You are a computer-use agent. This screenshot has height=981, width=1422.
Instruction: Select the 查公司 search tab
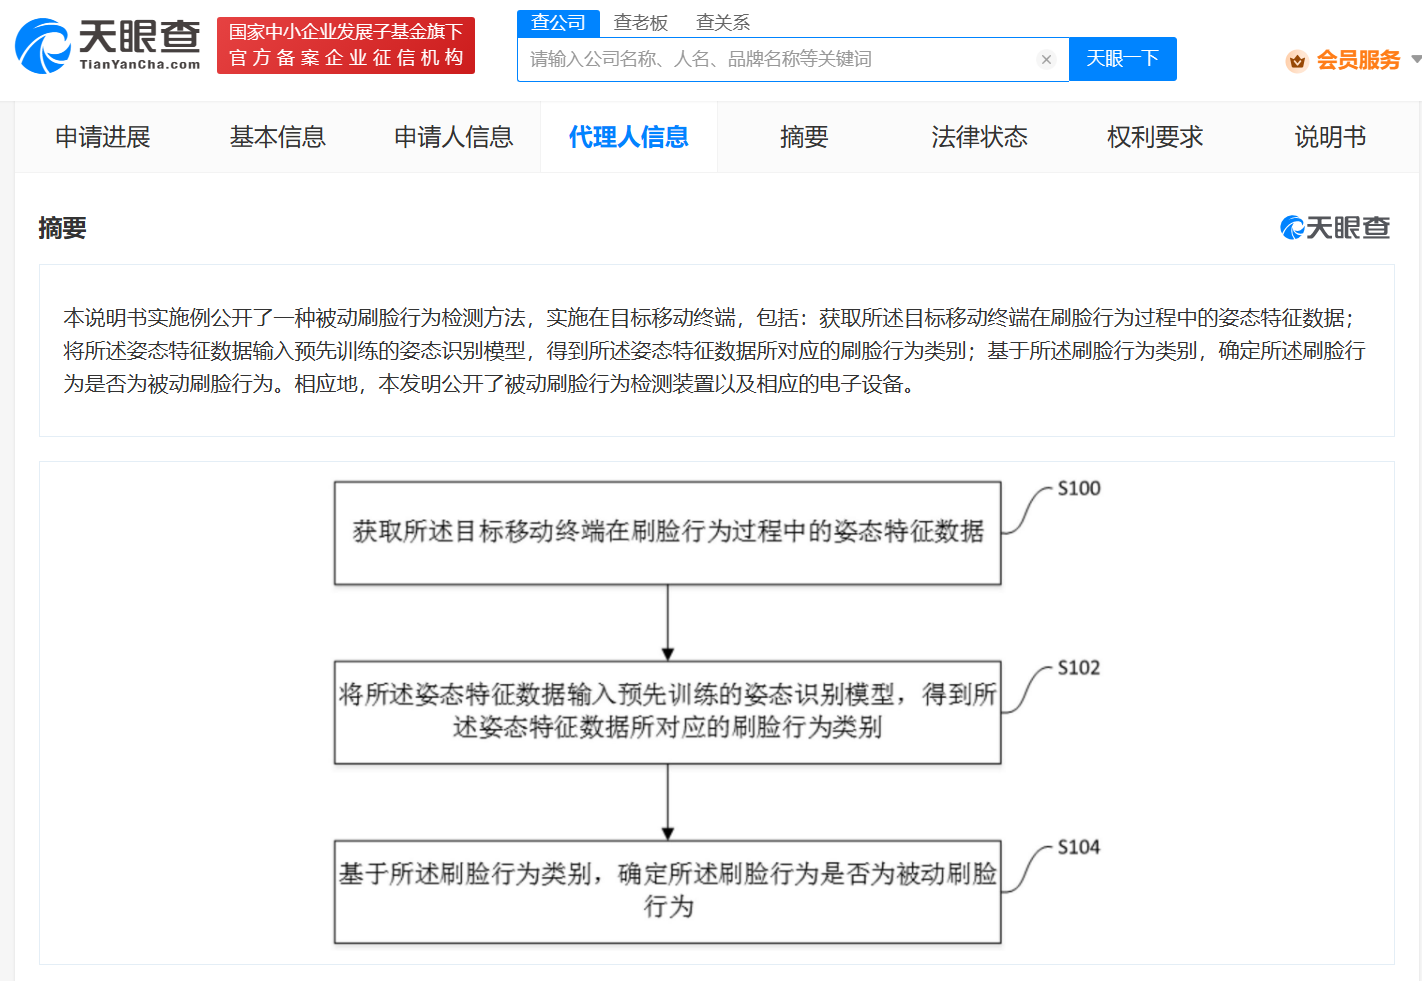click(558, 22)
